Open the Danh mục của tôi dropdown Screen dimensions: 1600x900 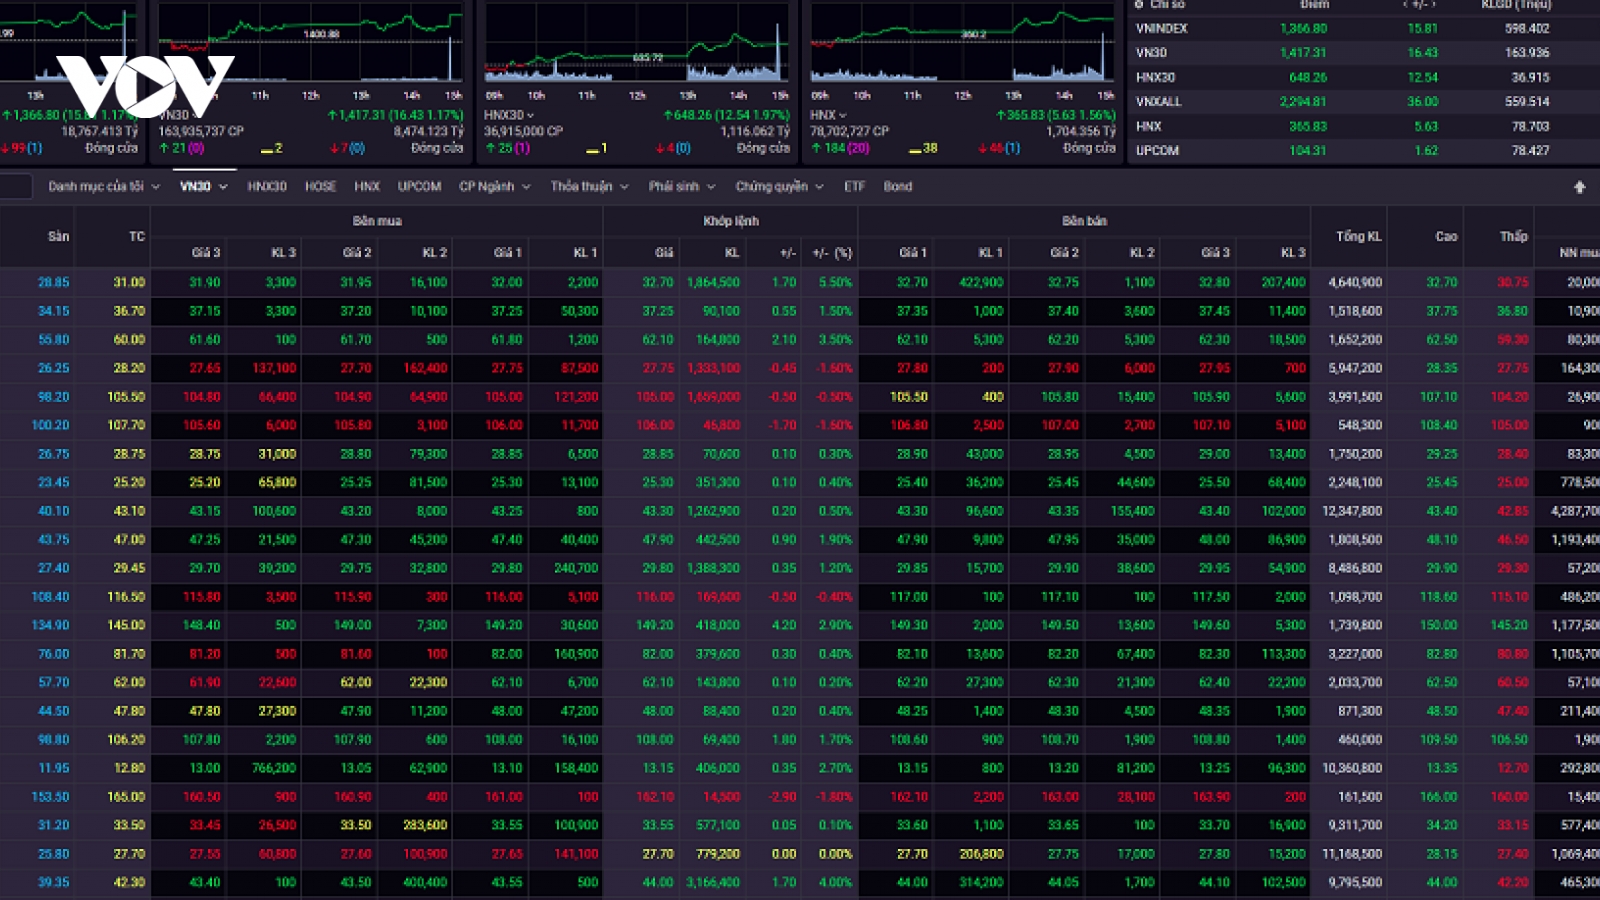point(104,187)
